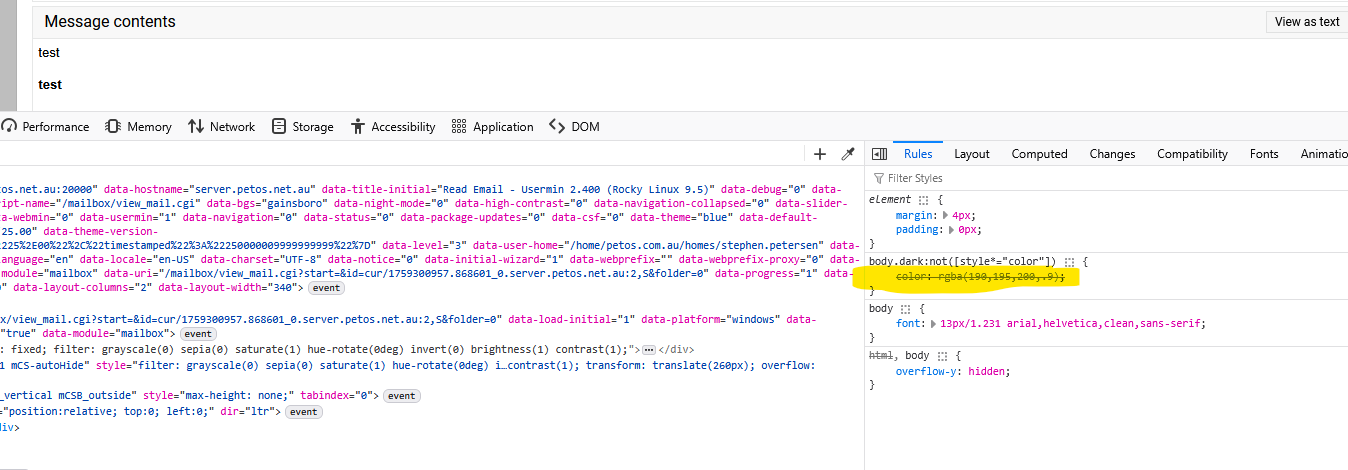This screenshot has height=470, width=1348.
Task: Click the Application panel grid icon
Action: (x=459, y=127)
